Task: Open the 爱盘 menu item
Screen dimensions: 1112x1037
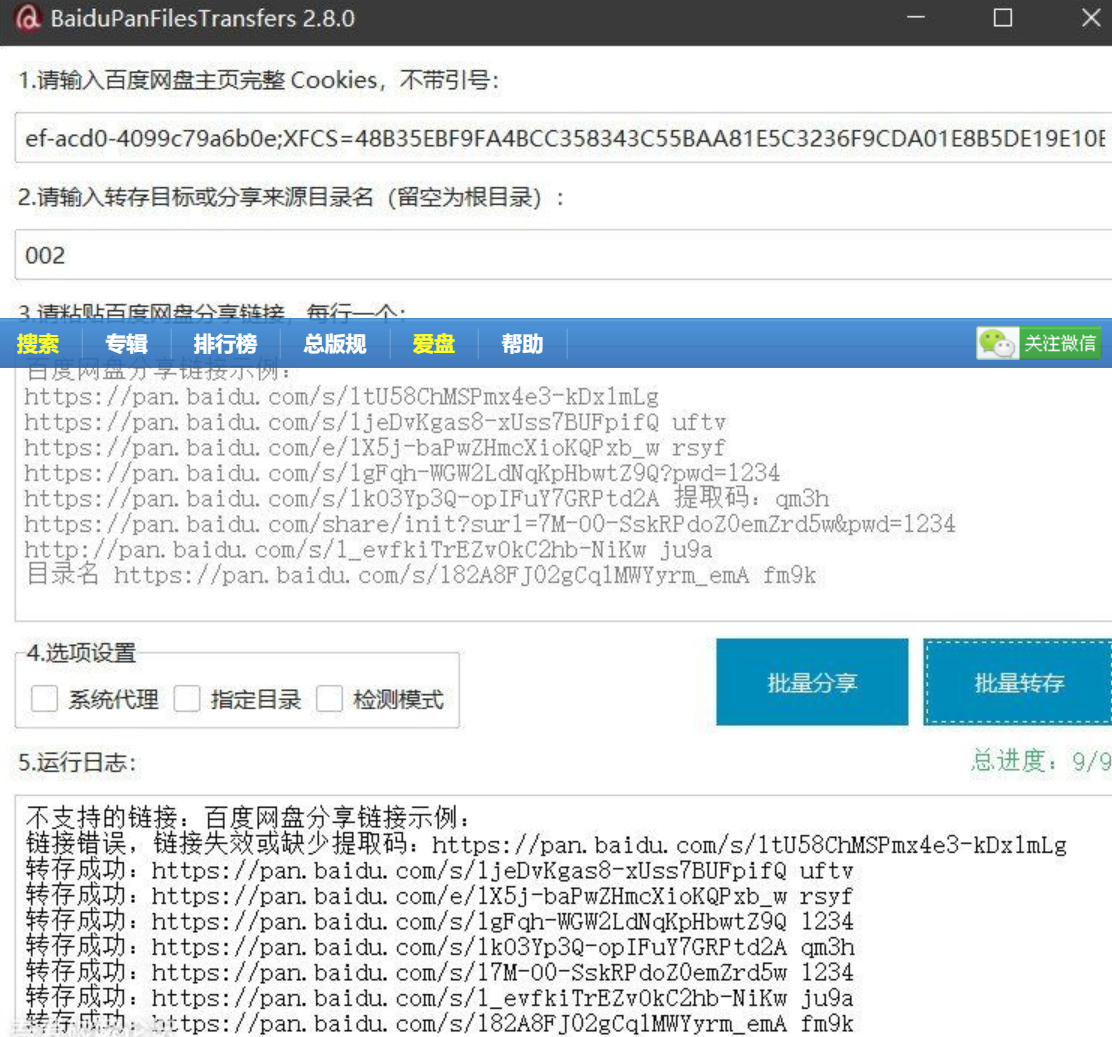Action: tap(433, 344)
